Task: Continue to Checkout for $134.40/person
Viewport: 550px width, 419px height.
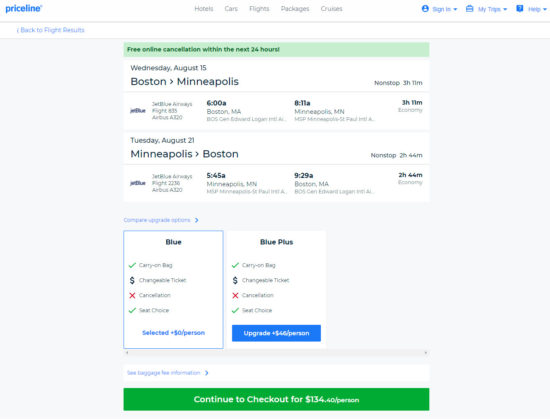Action: 276,399
